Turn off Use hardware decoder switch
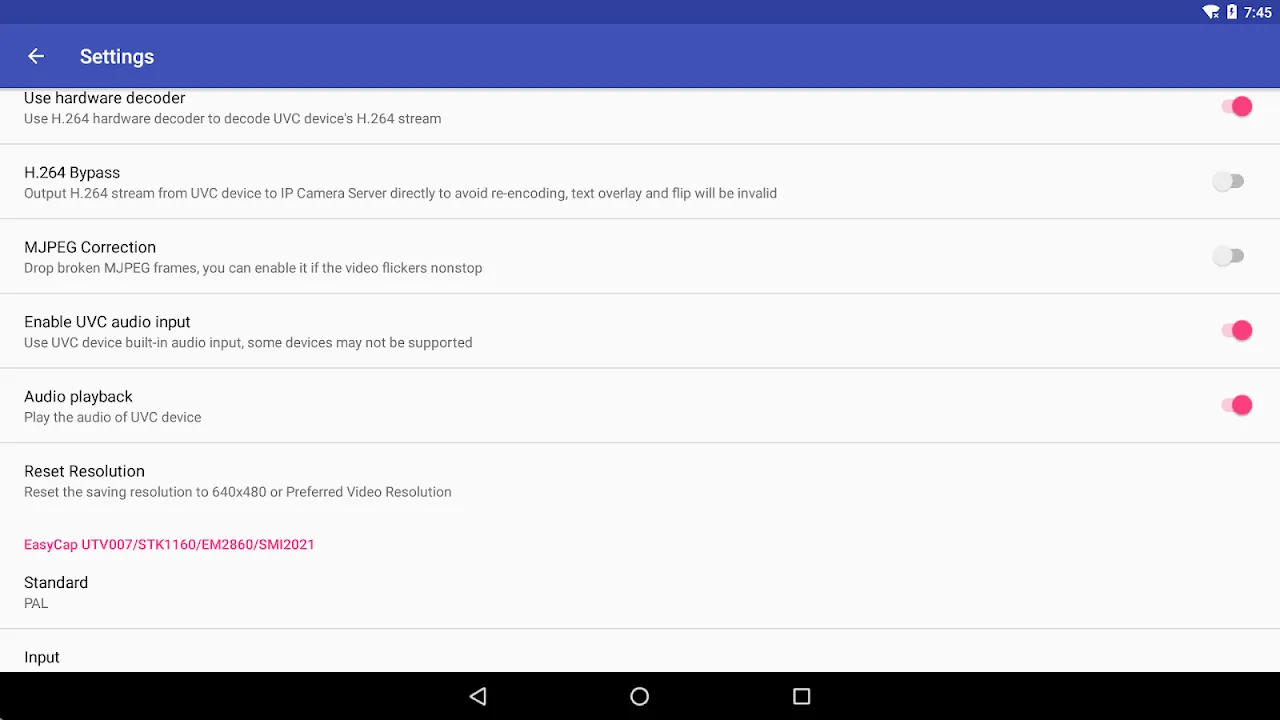1280x720 pixels. point(1237,107)
